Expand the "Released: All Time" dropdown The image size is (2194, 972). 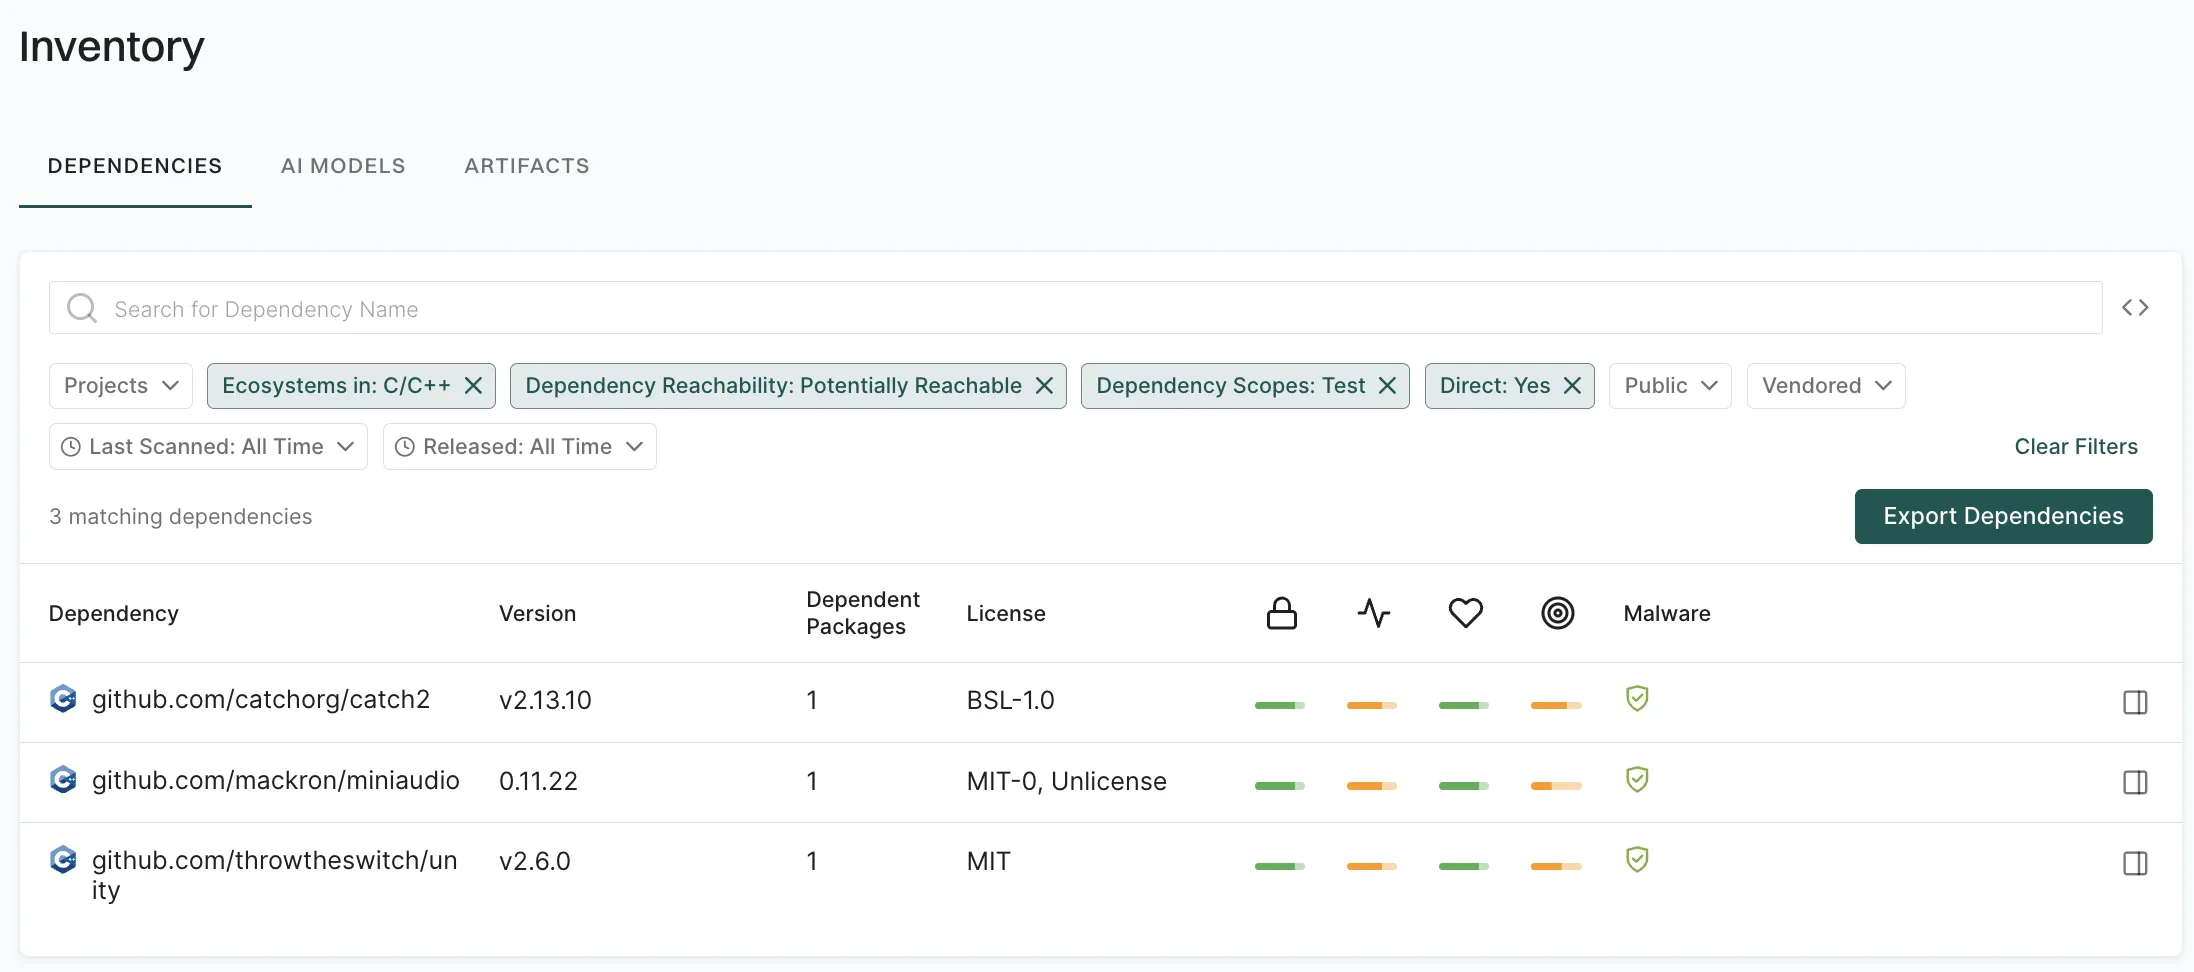pyautogui.click(x=518, y=446)
